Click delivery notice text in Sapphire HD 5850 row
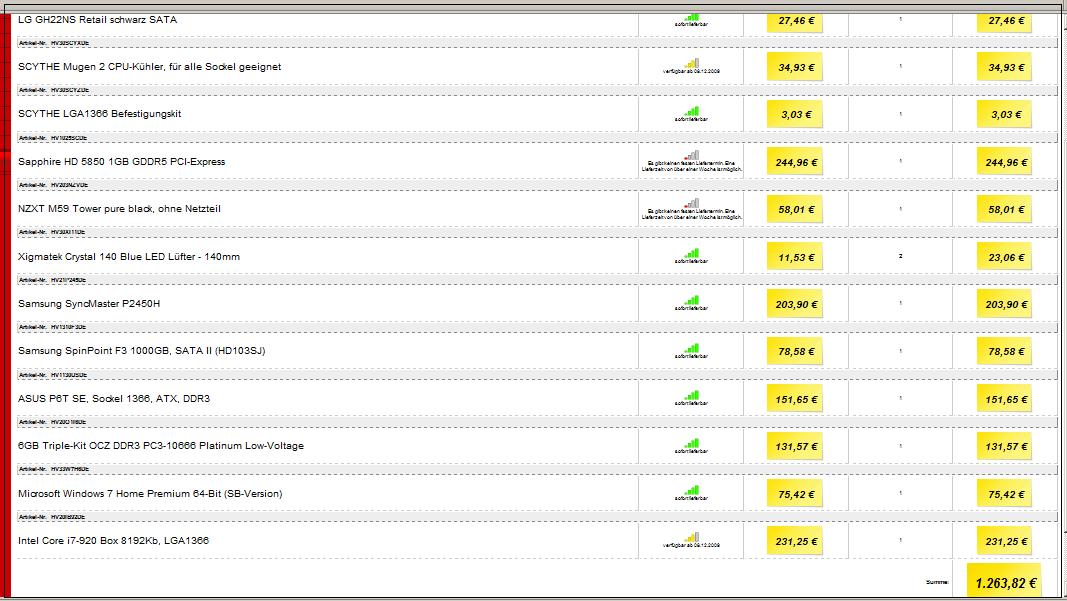The width and height of the screenshot is (1067, 601). (691, 166)
